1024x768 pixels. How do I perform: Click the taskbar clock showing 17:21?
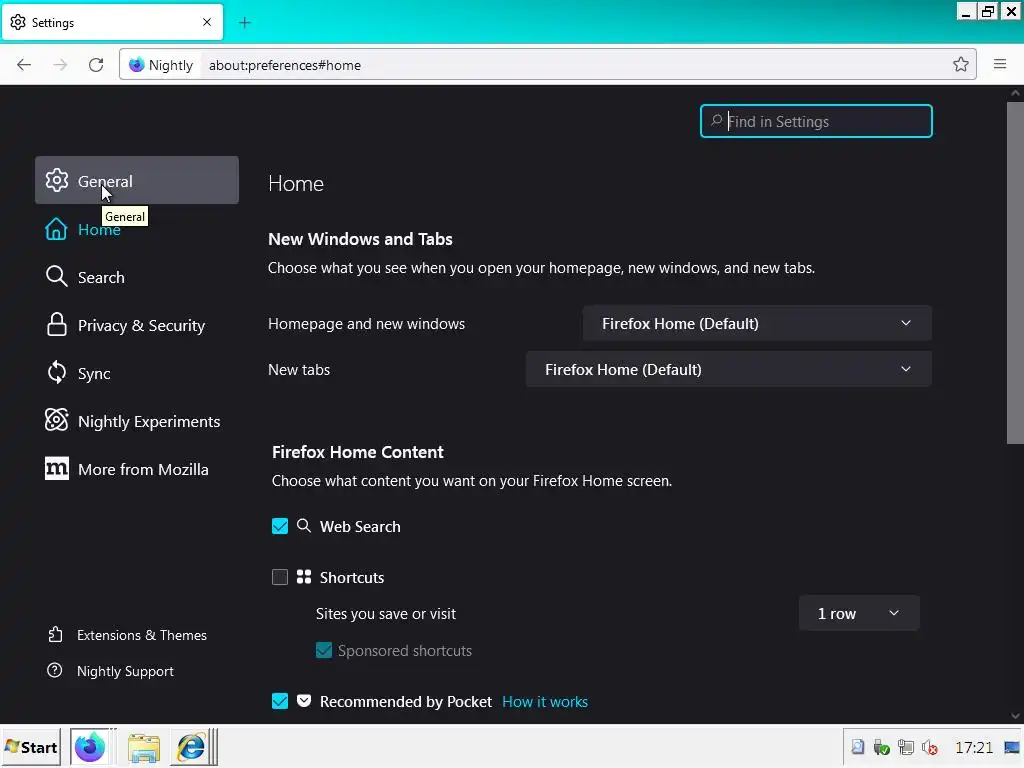[x=974, y=747]
